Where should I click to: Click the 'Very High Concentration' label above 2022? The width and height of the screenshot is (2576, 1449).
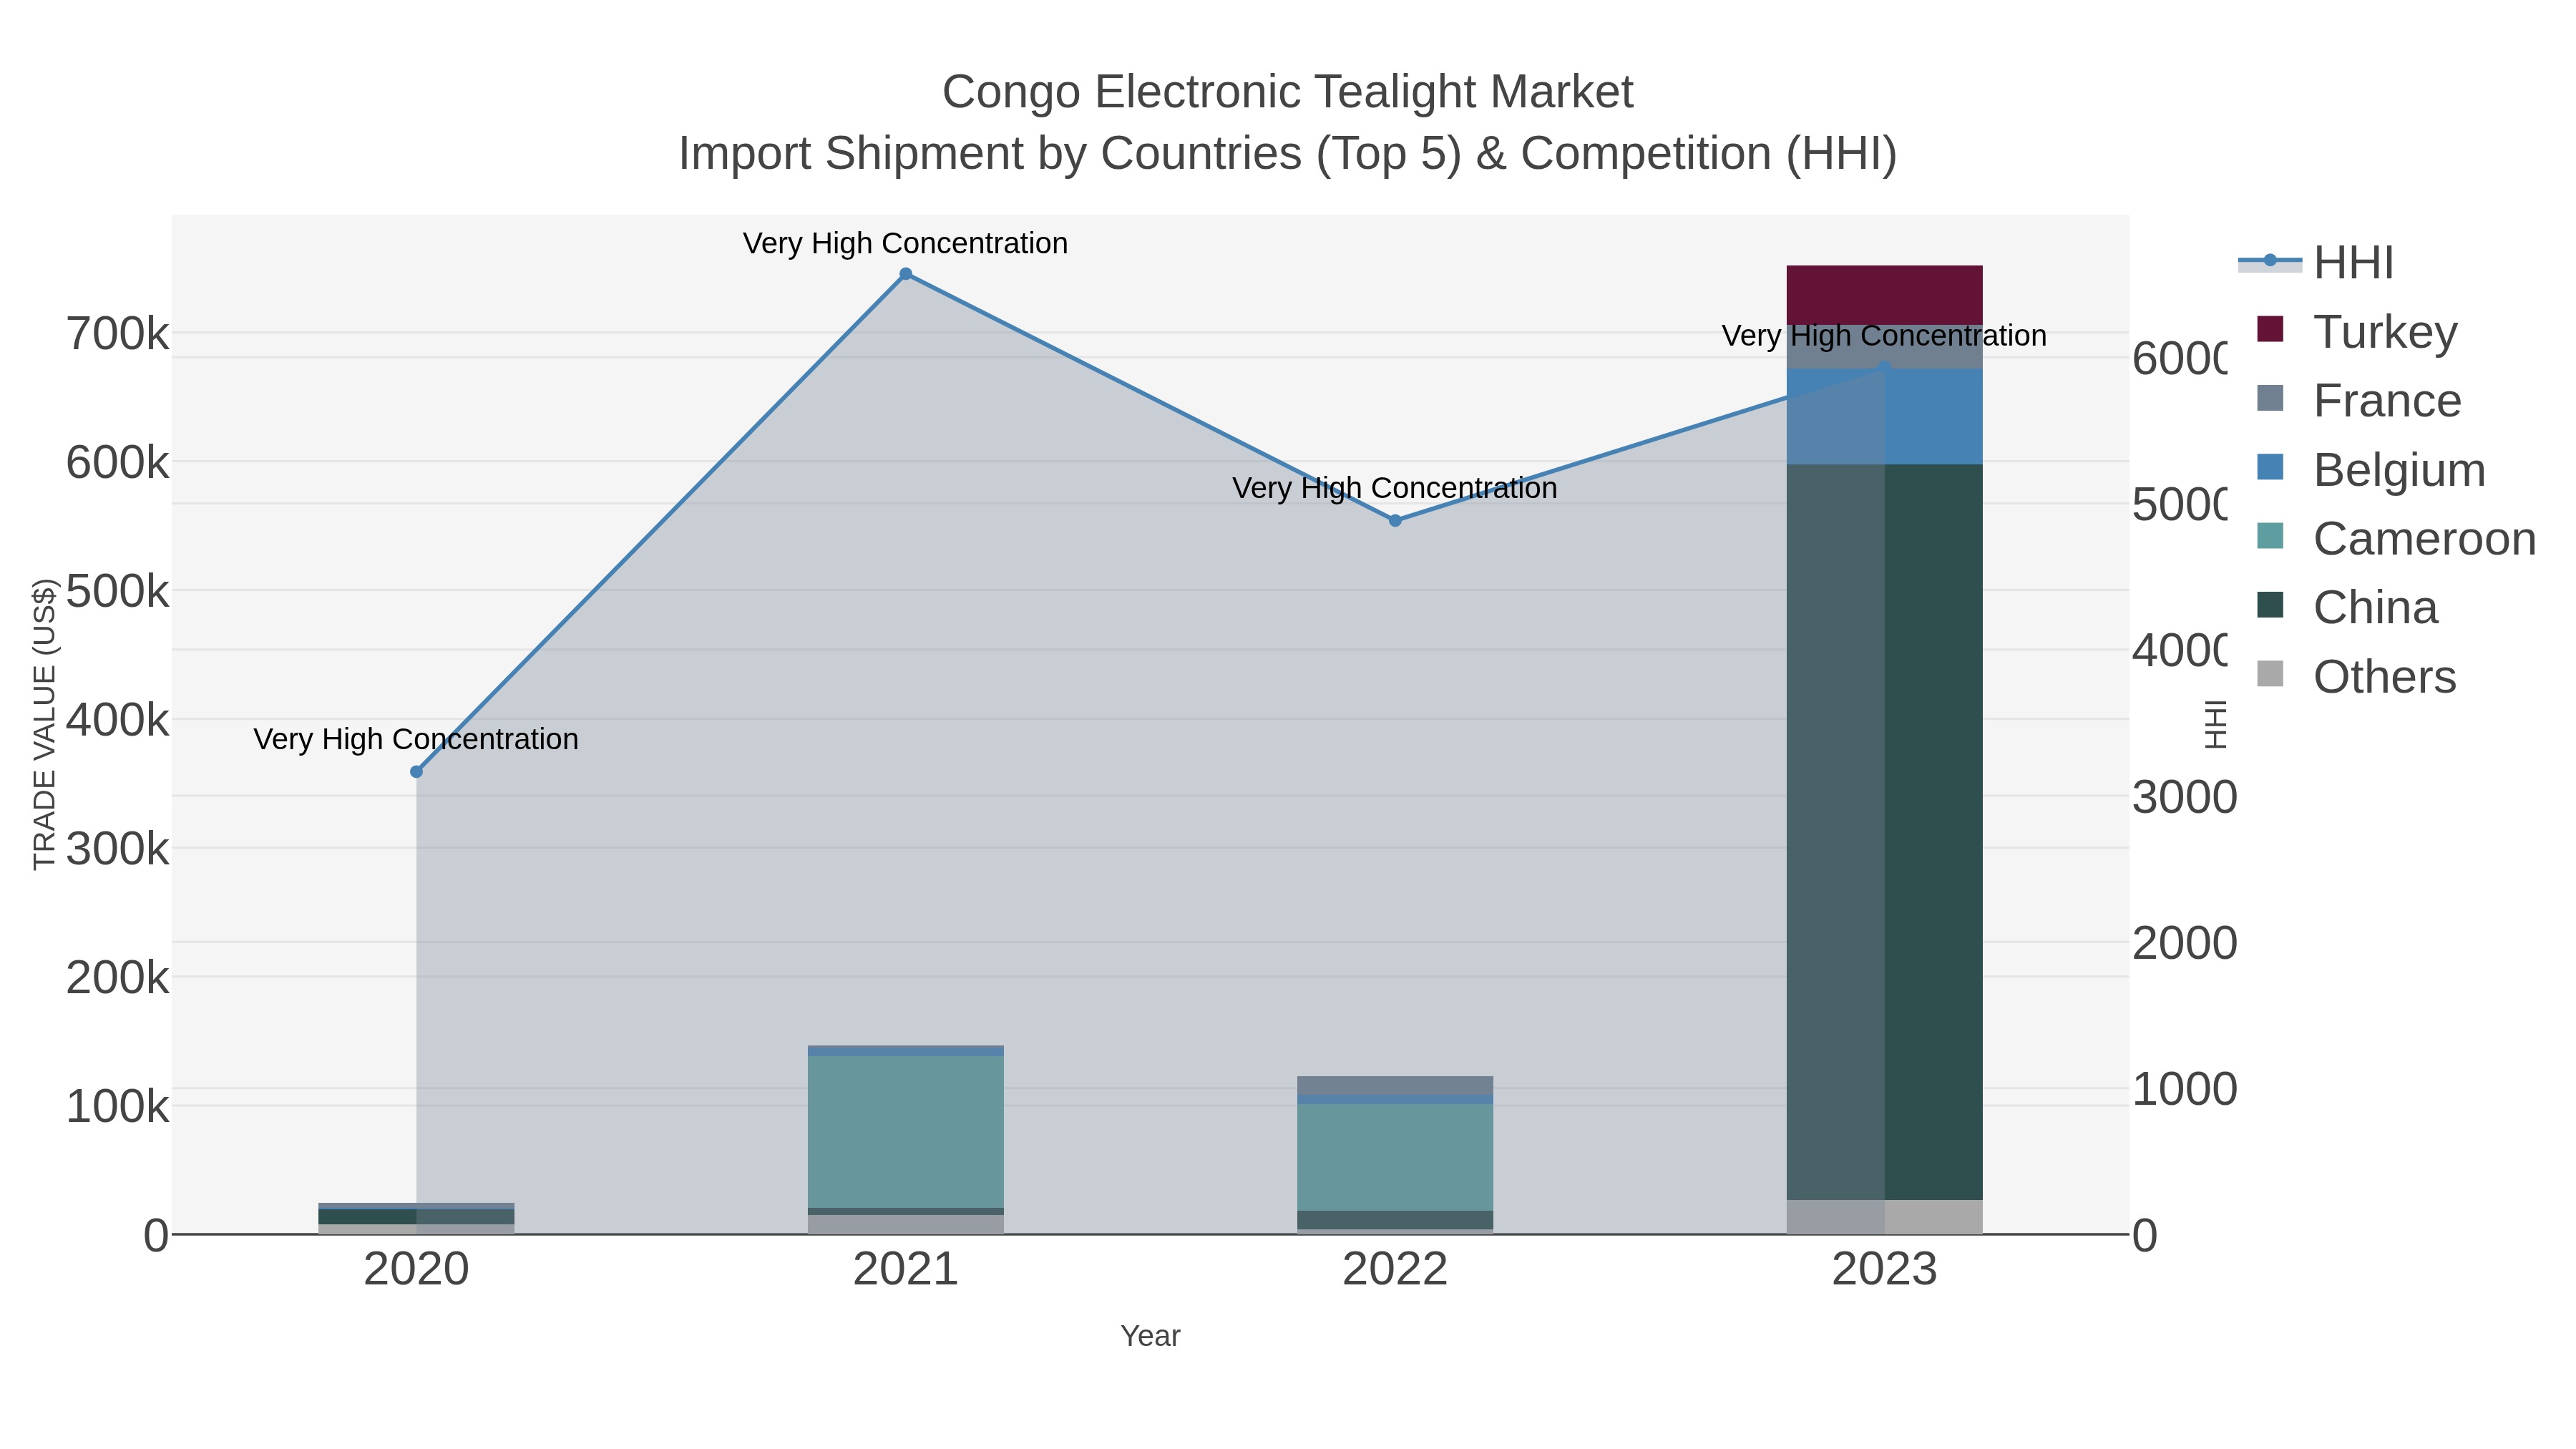[x=1395, y=489]
